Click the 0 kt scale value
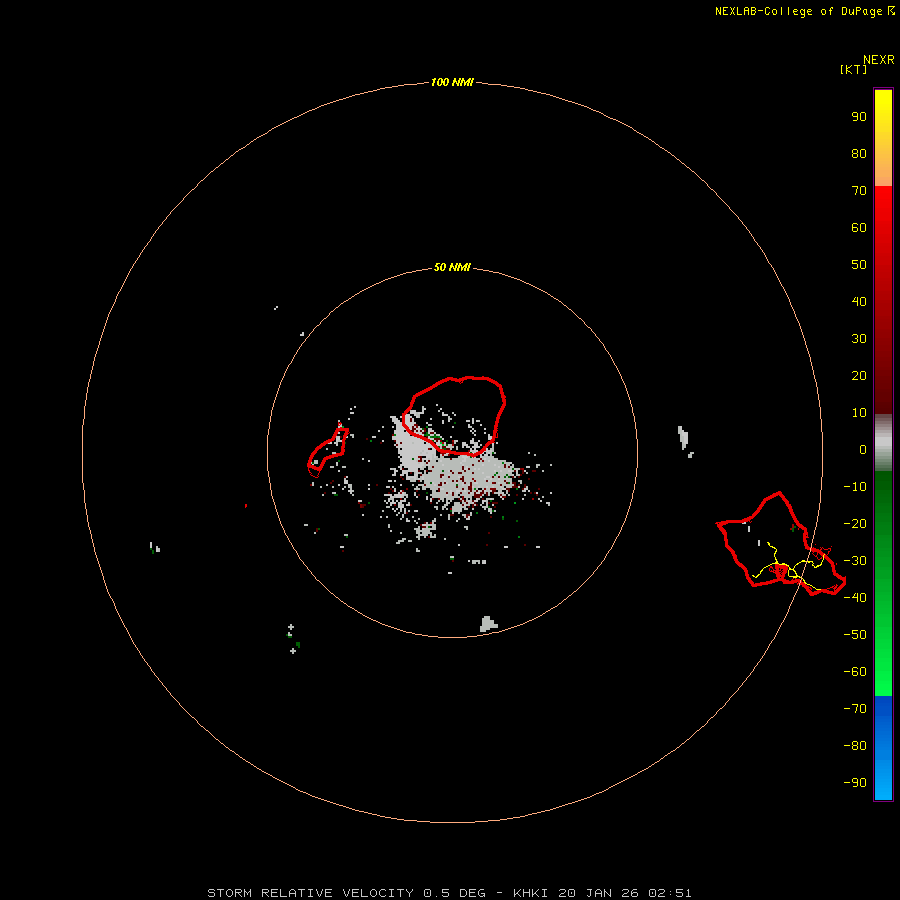This screenshot has height=900, width=900. tap(863, 449)
